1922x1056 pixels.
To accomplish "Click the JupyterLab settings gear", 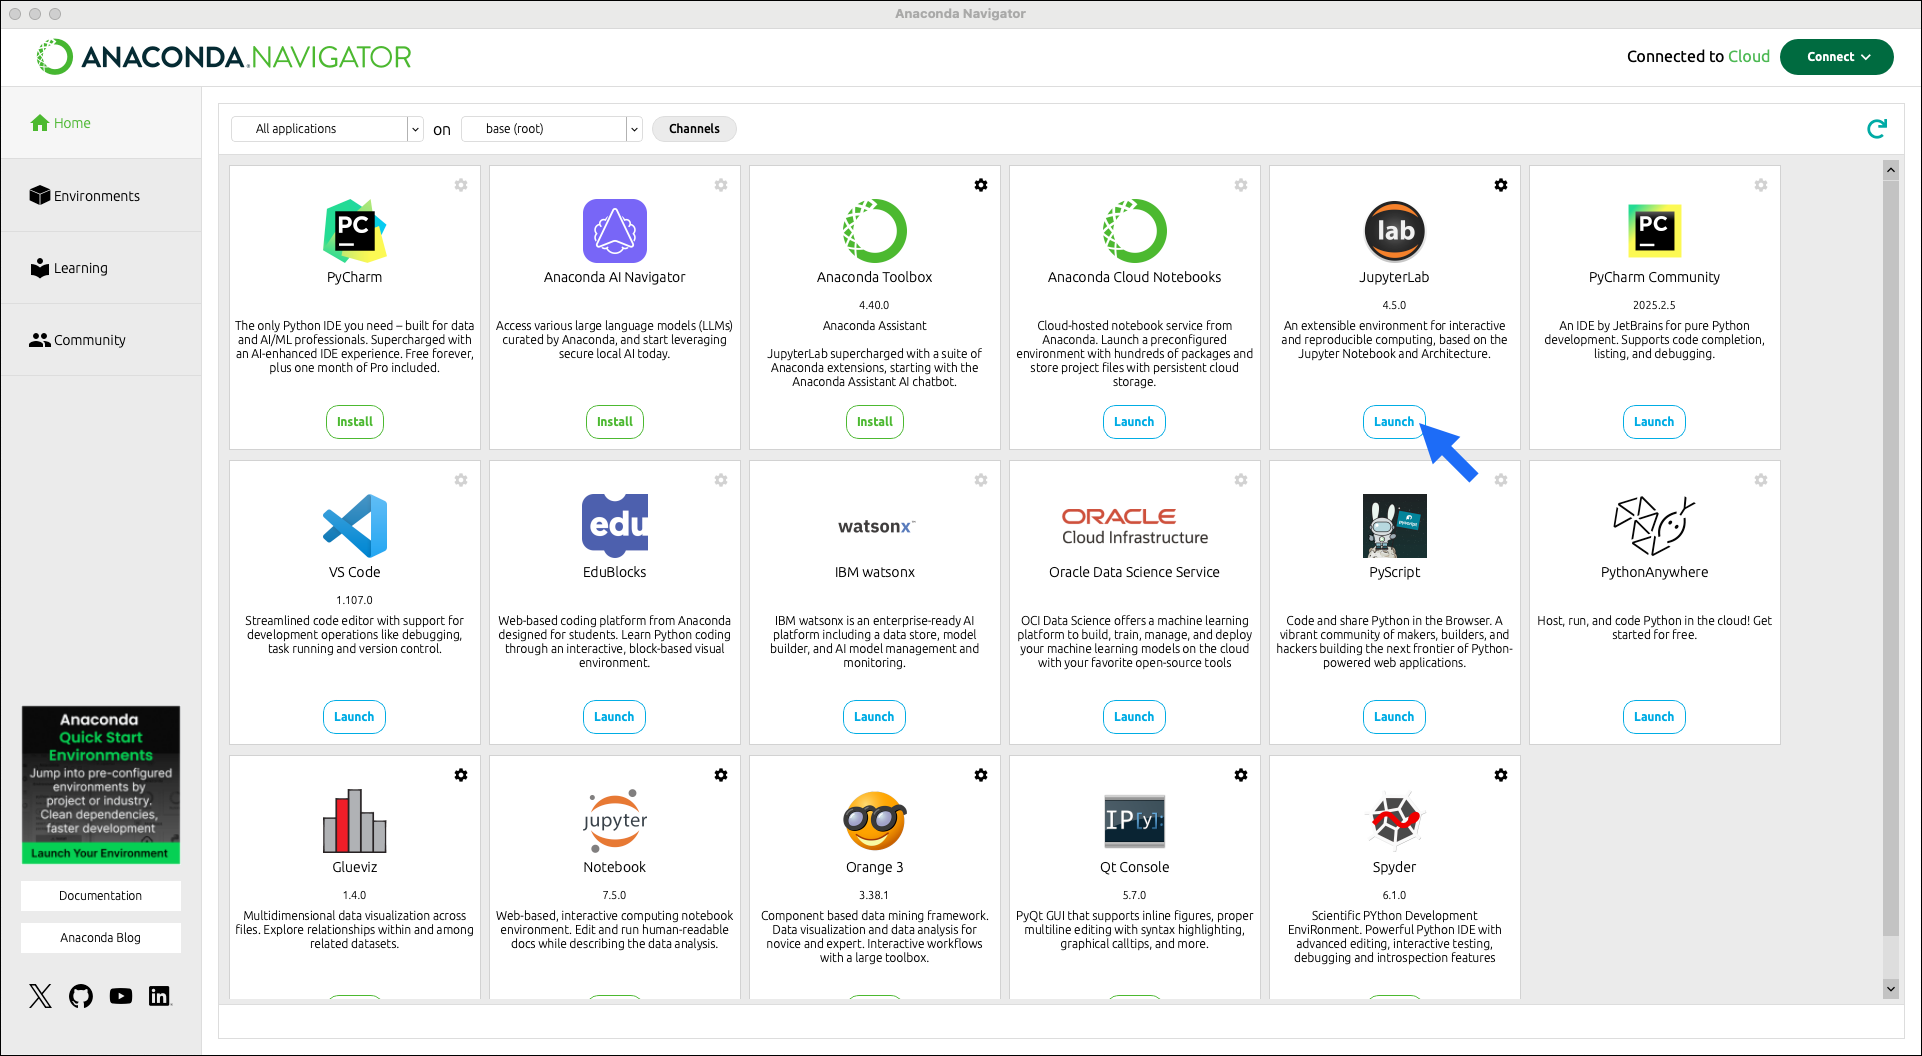I will pyautogui.click(x=1501, y=185).
